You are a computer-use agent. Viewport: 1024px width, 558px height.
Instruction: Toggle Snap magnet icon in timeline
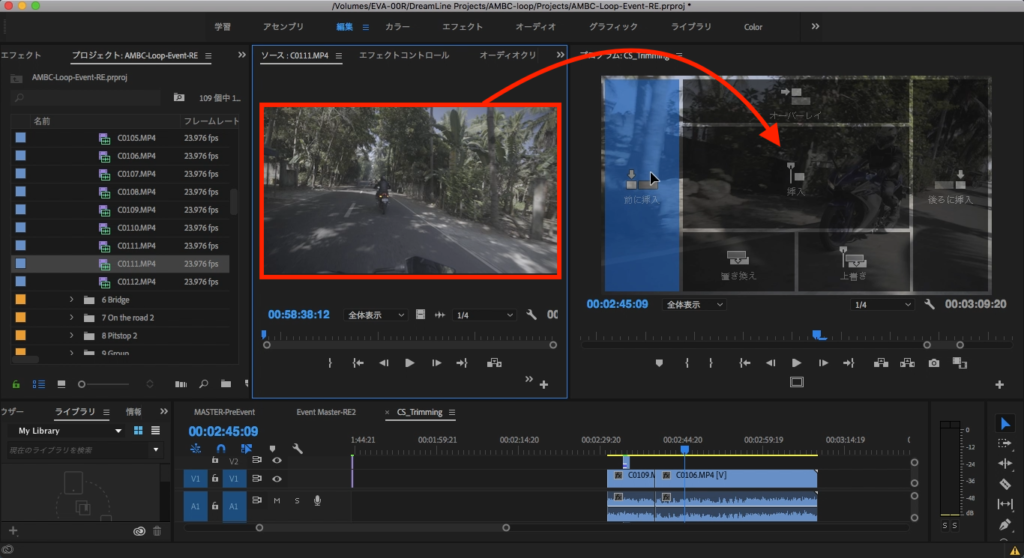coord(219,449)
